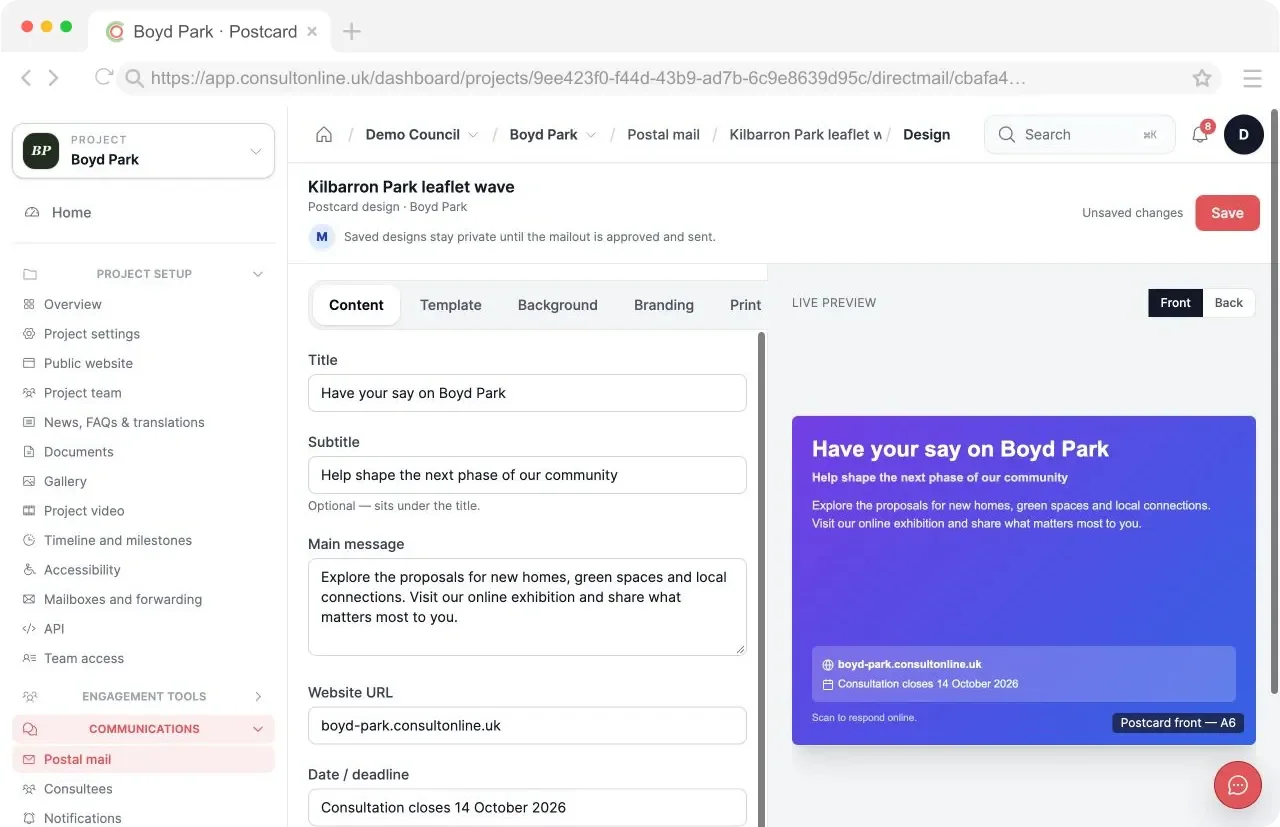Click the Project team icon
The width and height of the screenshot is (1280, 827).
click(x=29, y=393)
